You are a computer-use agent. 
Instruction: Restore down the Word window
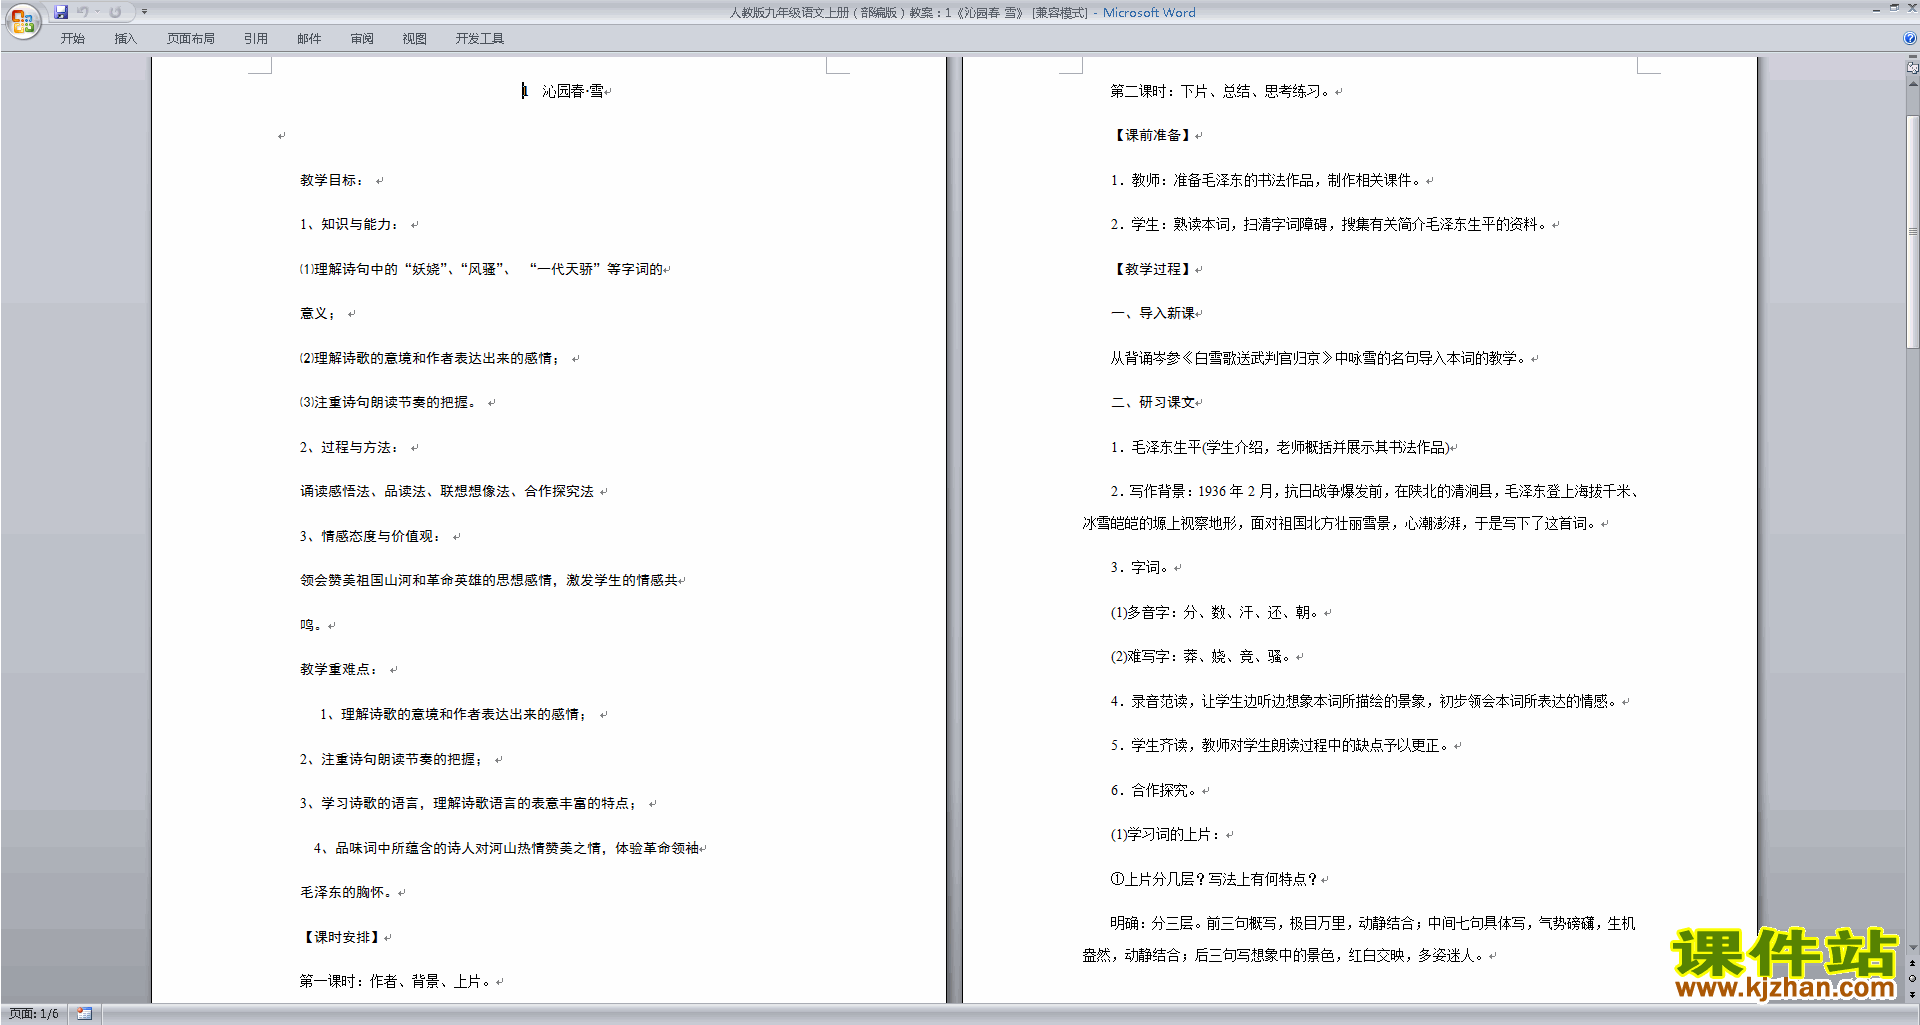pos(1894,8)
